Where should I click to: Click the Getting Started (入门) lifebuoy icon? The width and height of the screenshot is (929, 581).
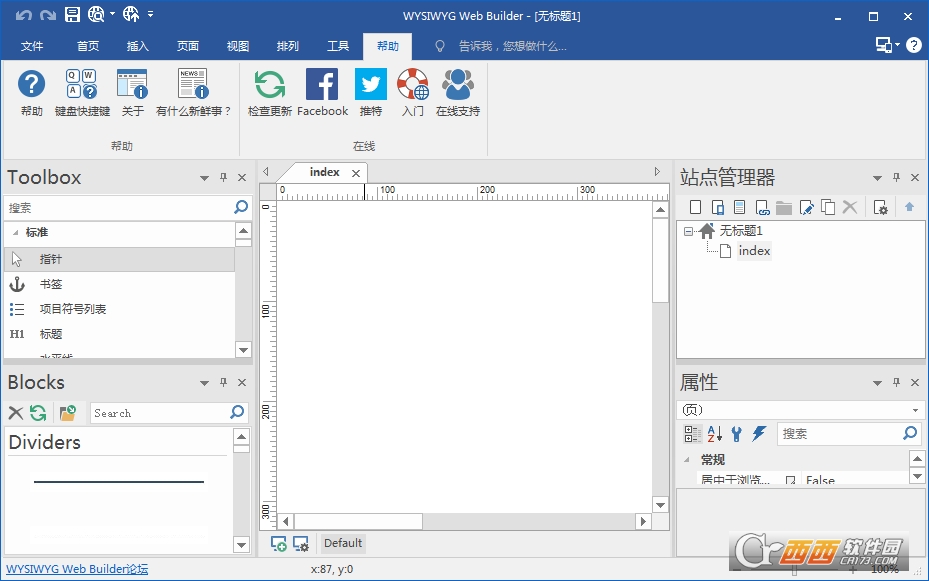click(413, 85)
